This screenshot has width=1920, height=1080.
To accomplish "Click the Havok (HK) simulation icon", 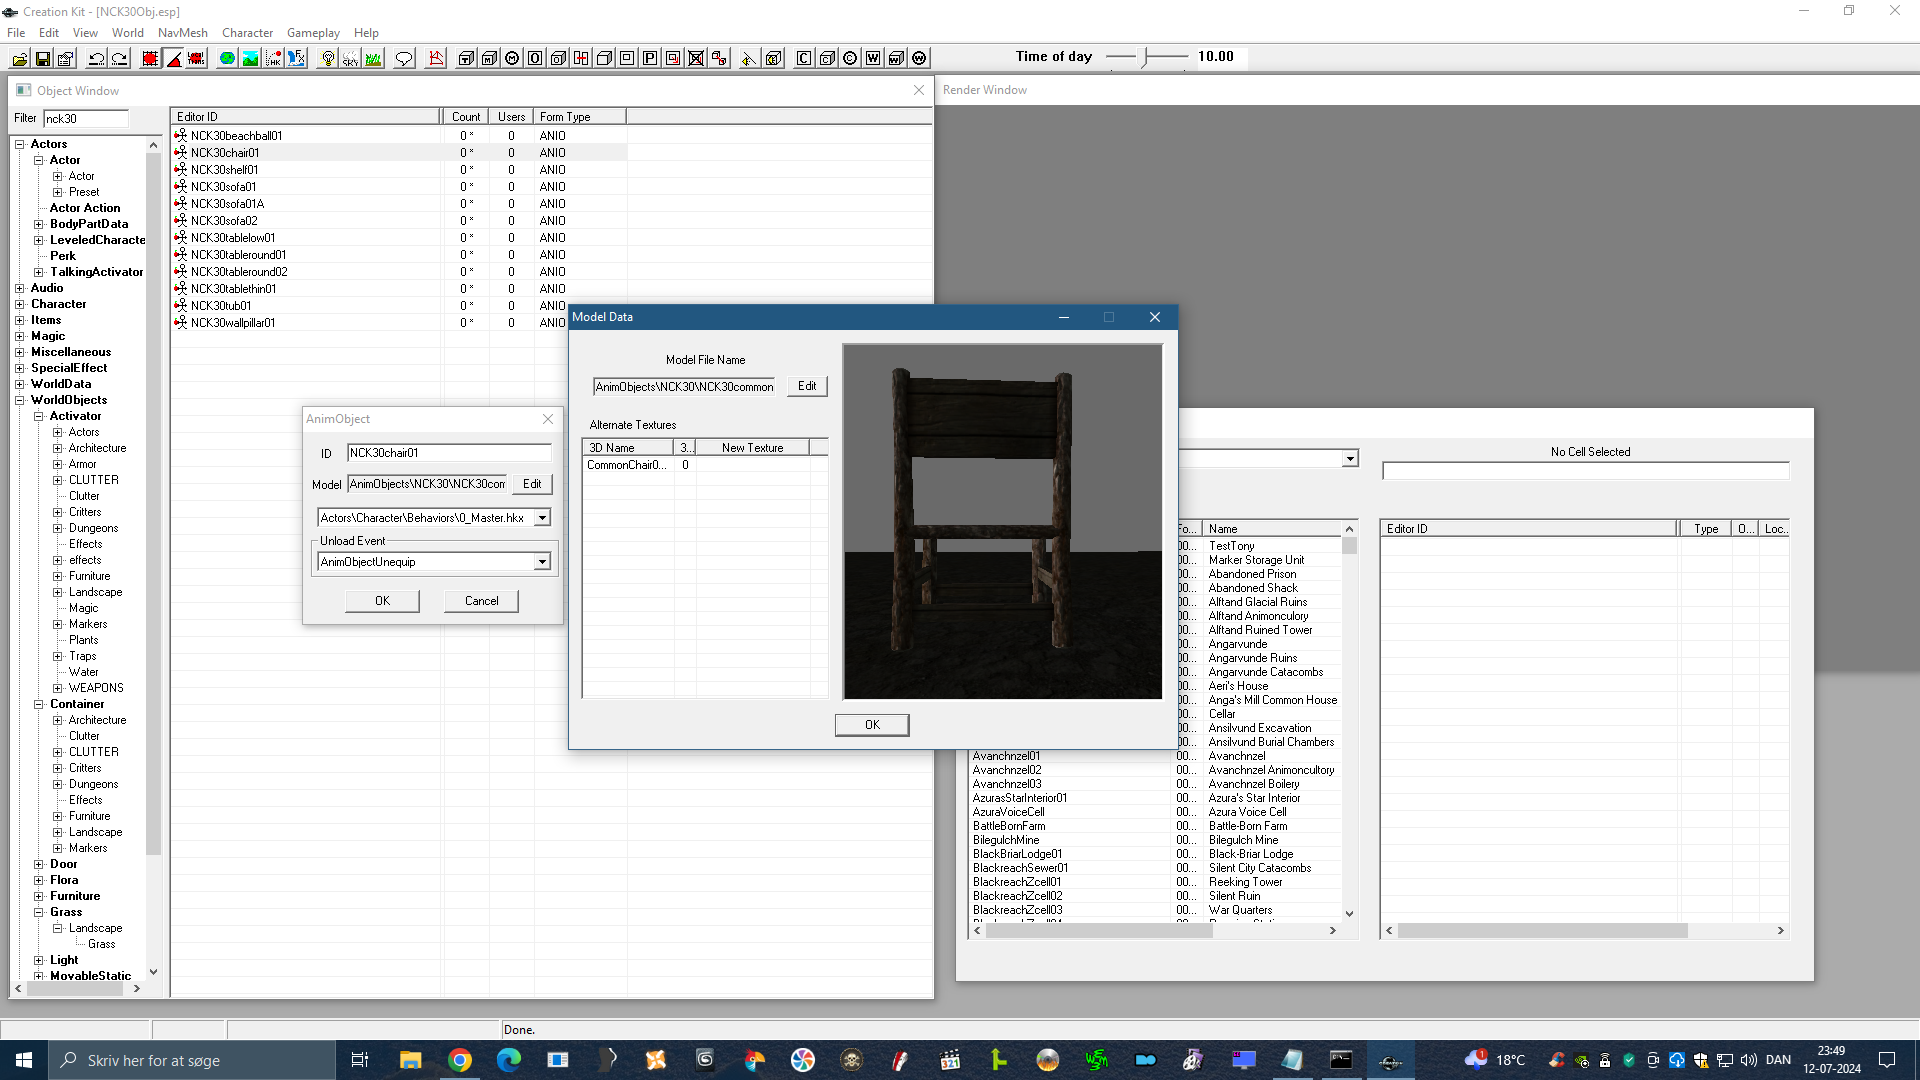I will coord(273,58).
